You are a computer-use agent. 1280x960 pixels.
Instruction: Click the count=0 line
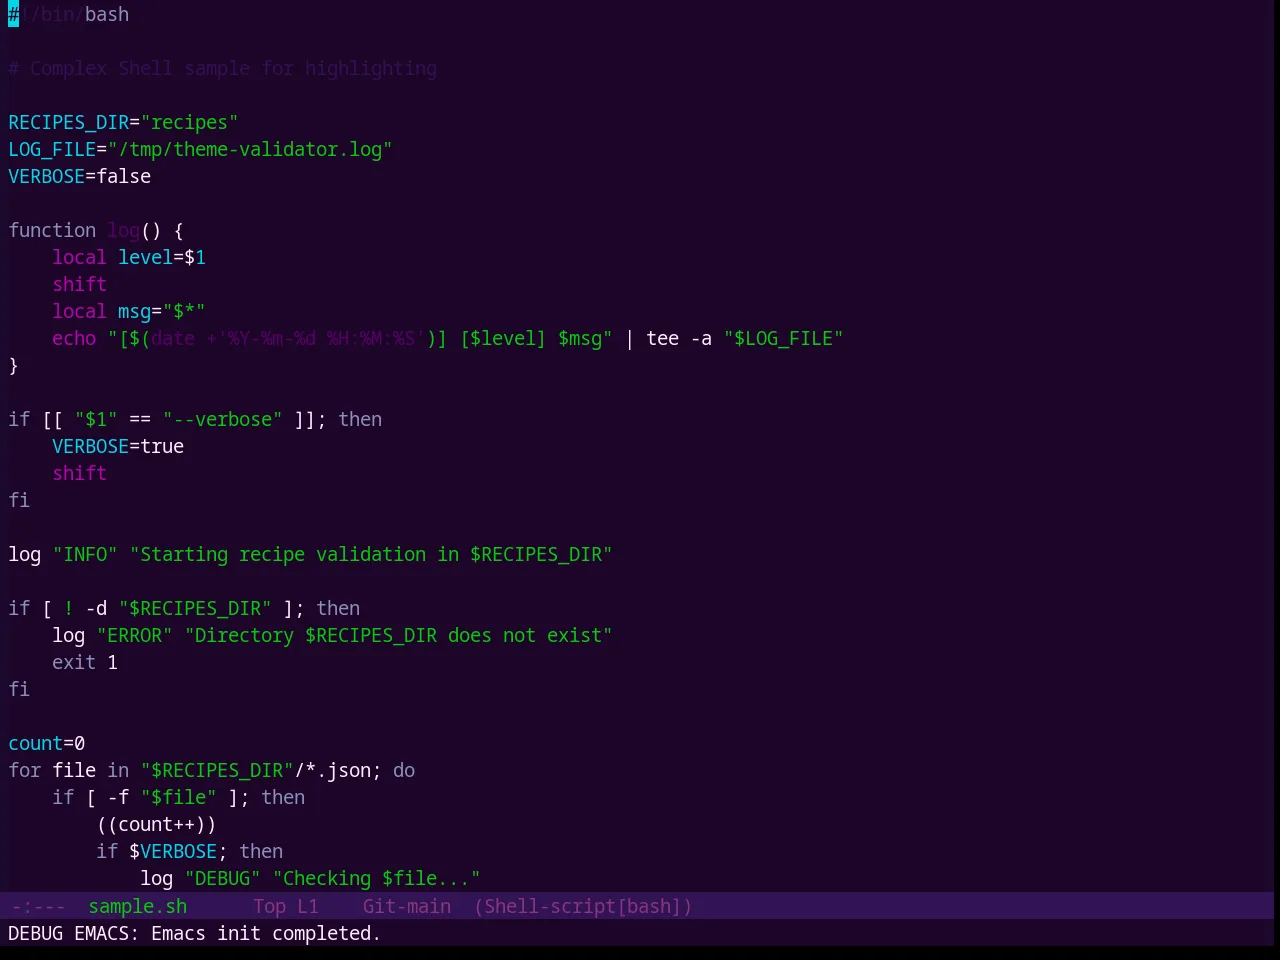[47, 743]
